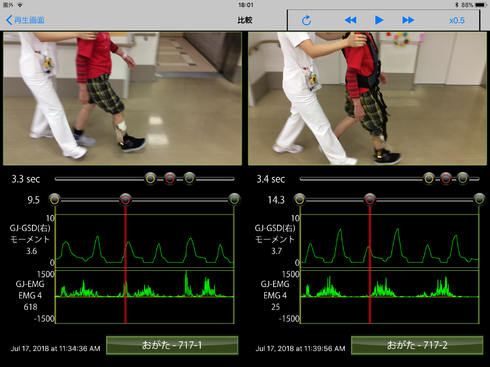
Task: Tap the fast-forward double-arrow button
Action: (x=408, y=20)
